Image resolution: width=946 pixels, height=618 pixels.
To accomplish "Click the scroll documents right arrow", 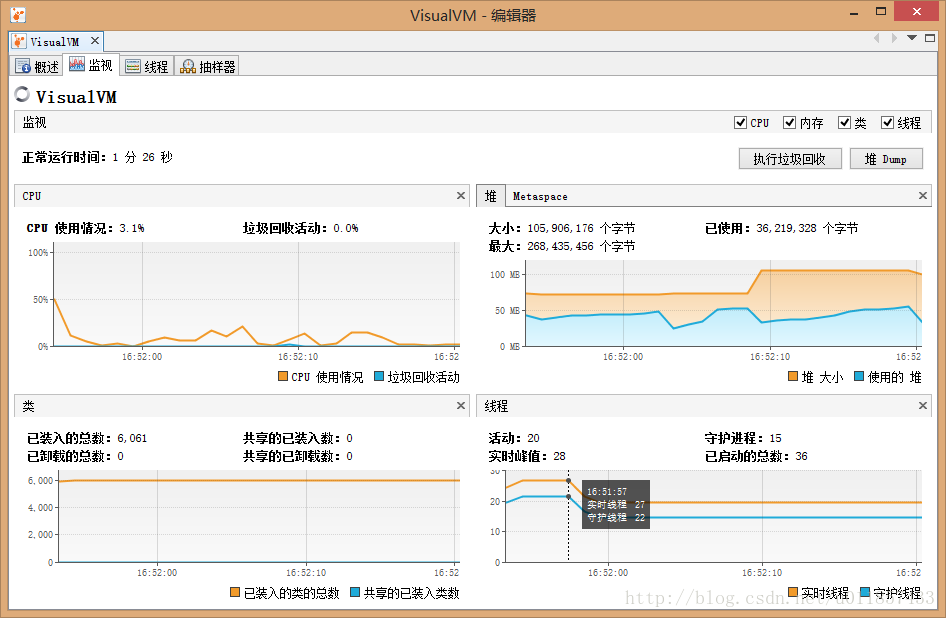I will tap(894, 38).
